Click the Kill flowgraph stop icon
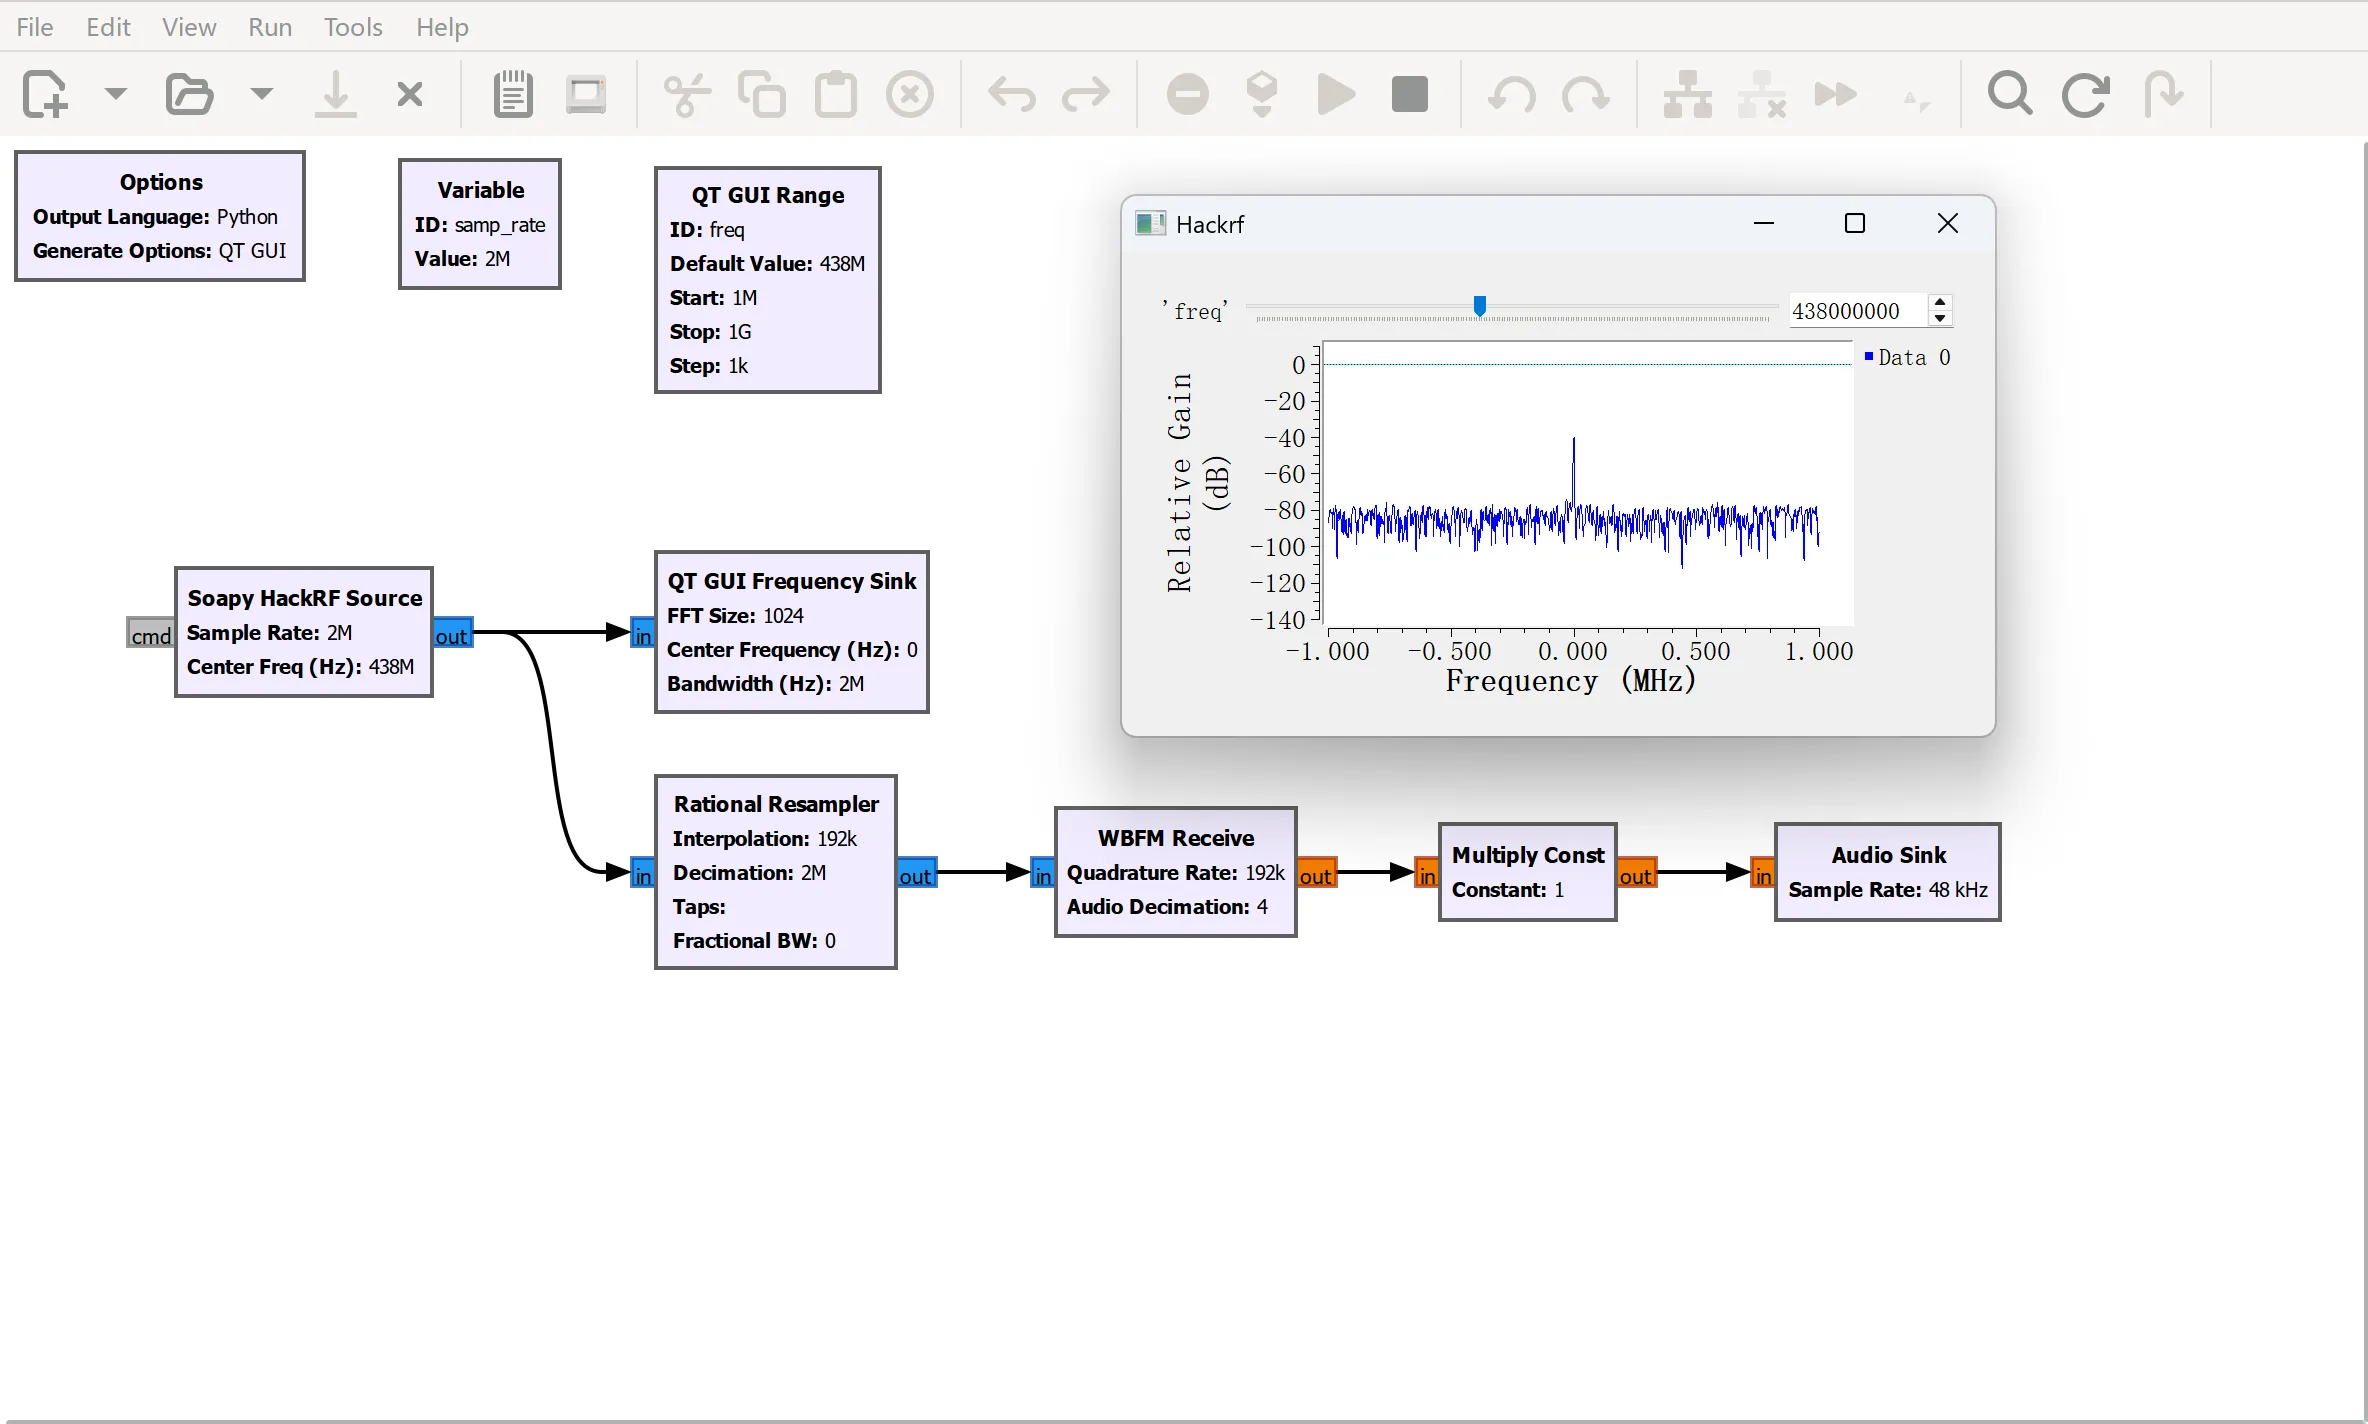 point(1410,95)
